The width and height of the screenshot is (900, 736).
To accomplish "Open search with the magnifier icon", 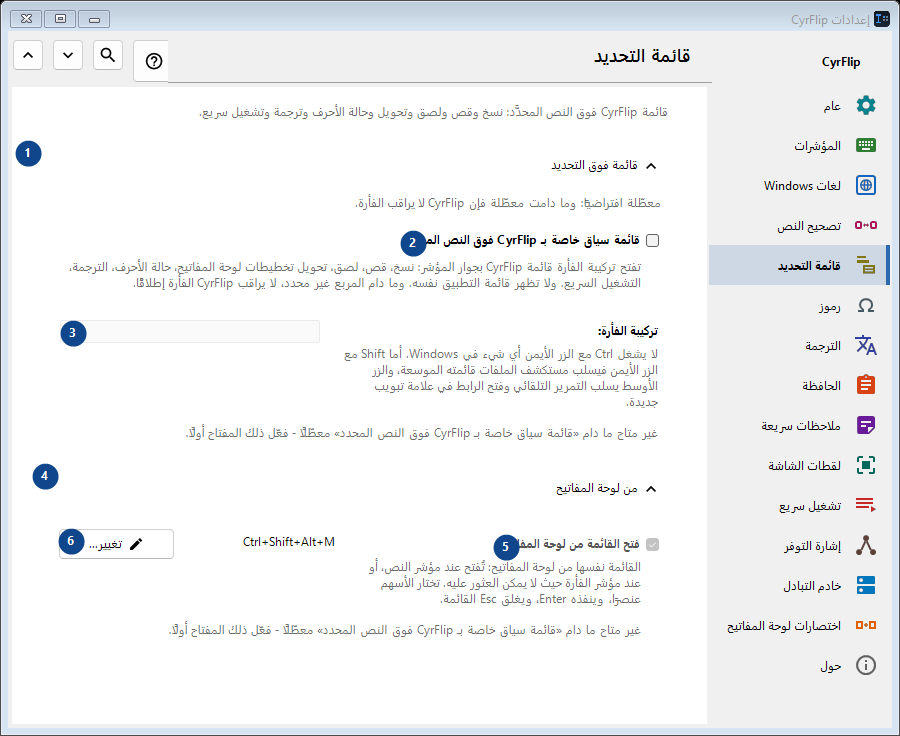I will pos(108,55).
